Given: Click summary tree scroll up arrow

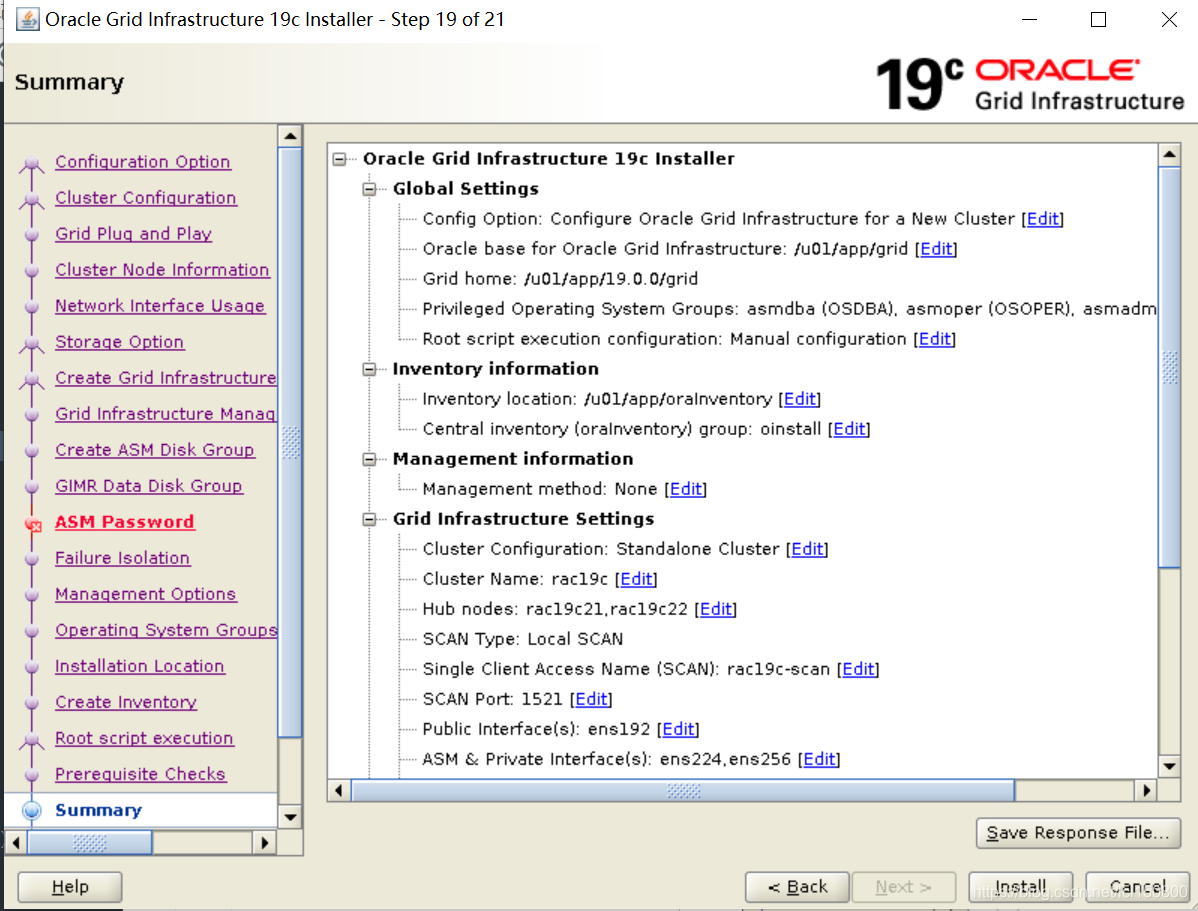Looking at the screenshot, I should click(x=1169, y=154).
